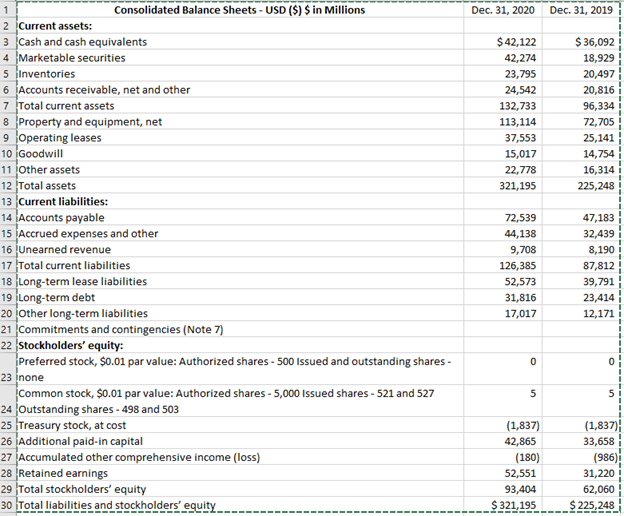
Task: Click the Accounts payable label cell
Action: tap(240, 218)
